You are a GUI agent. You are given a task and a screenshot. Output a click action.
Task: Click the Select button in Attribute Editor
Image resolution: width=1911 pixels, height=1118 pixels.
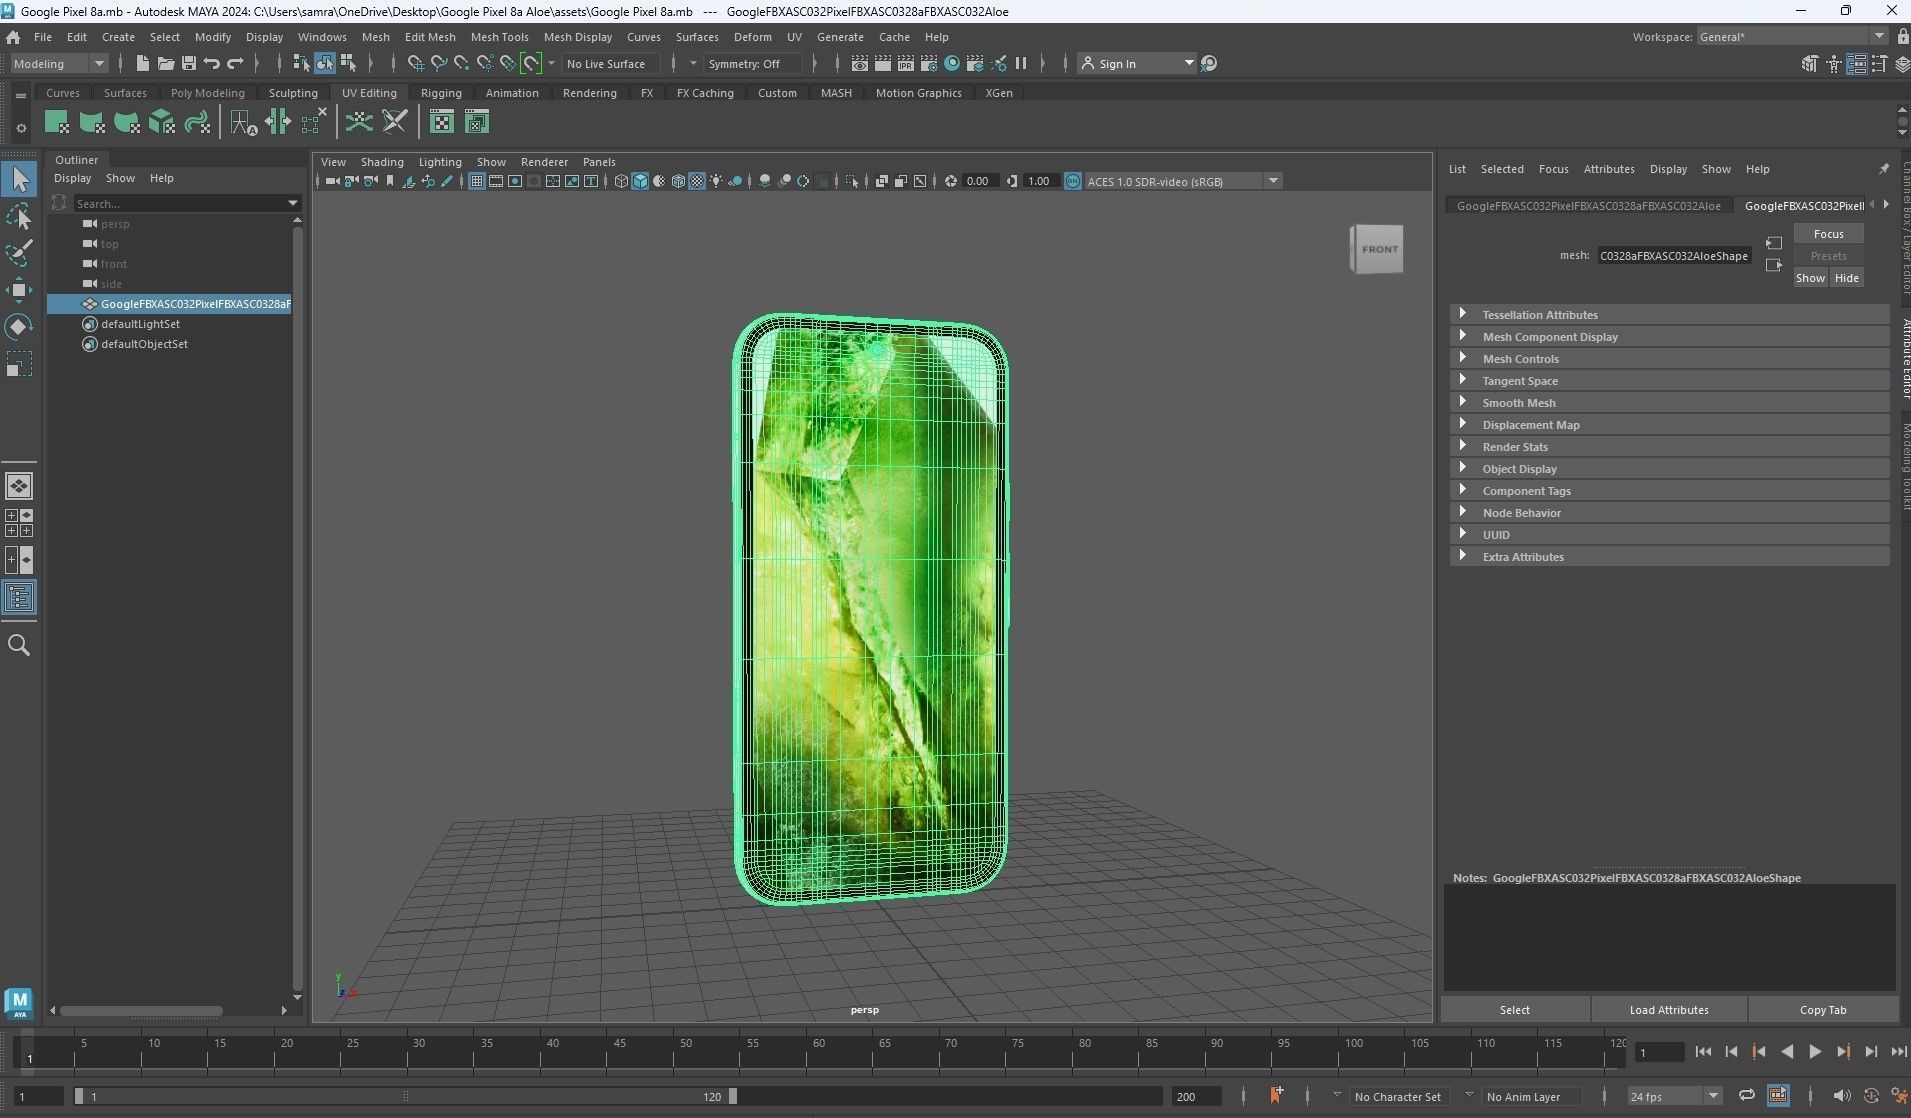pos(1514,1009)
